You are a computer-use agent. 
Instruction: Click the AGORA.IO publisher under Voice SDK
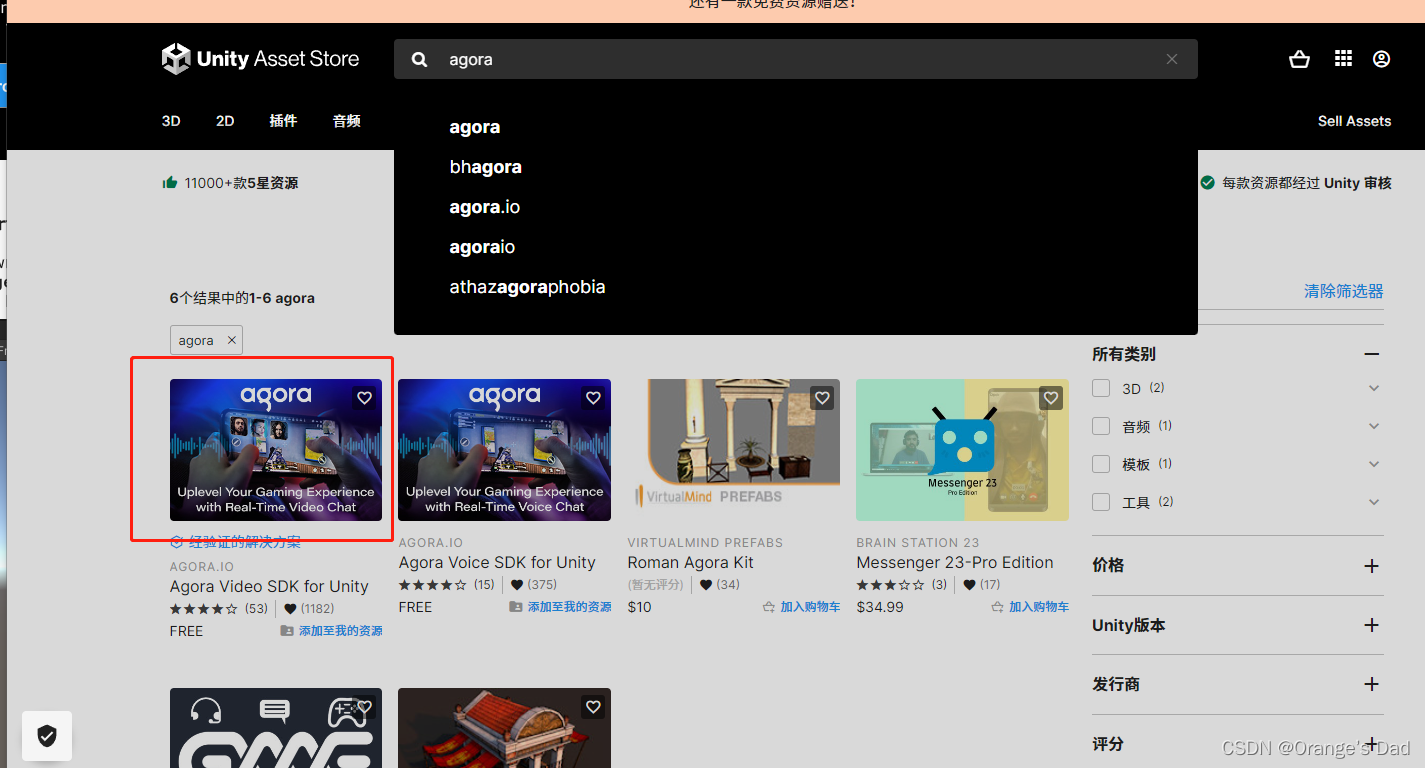pyautogui.click(x=431, y=542)
